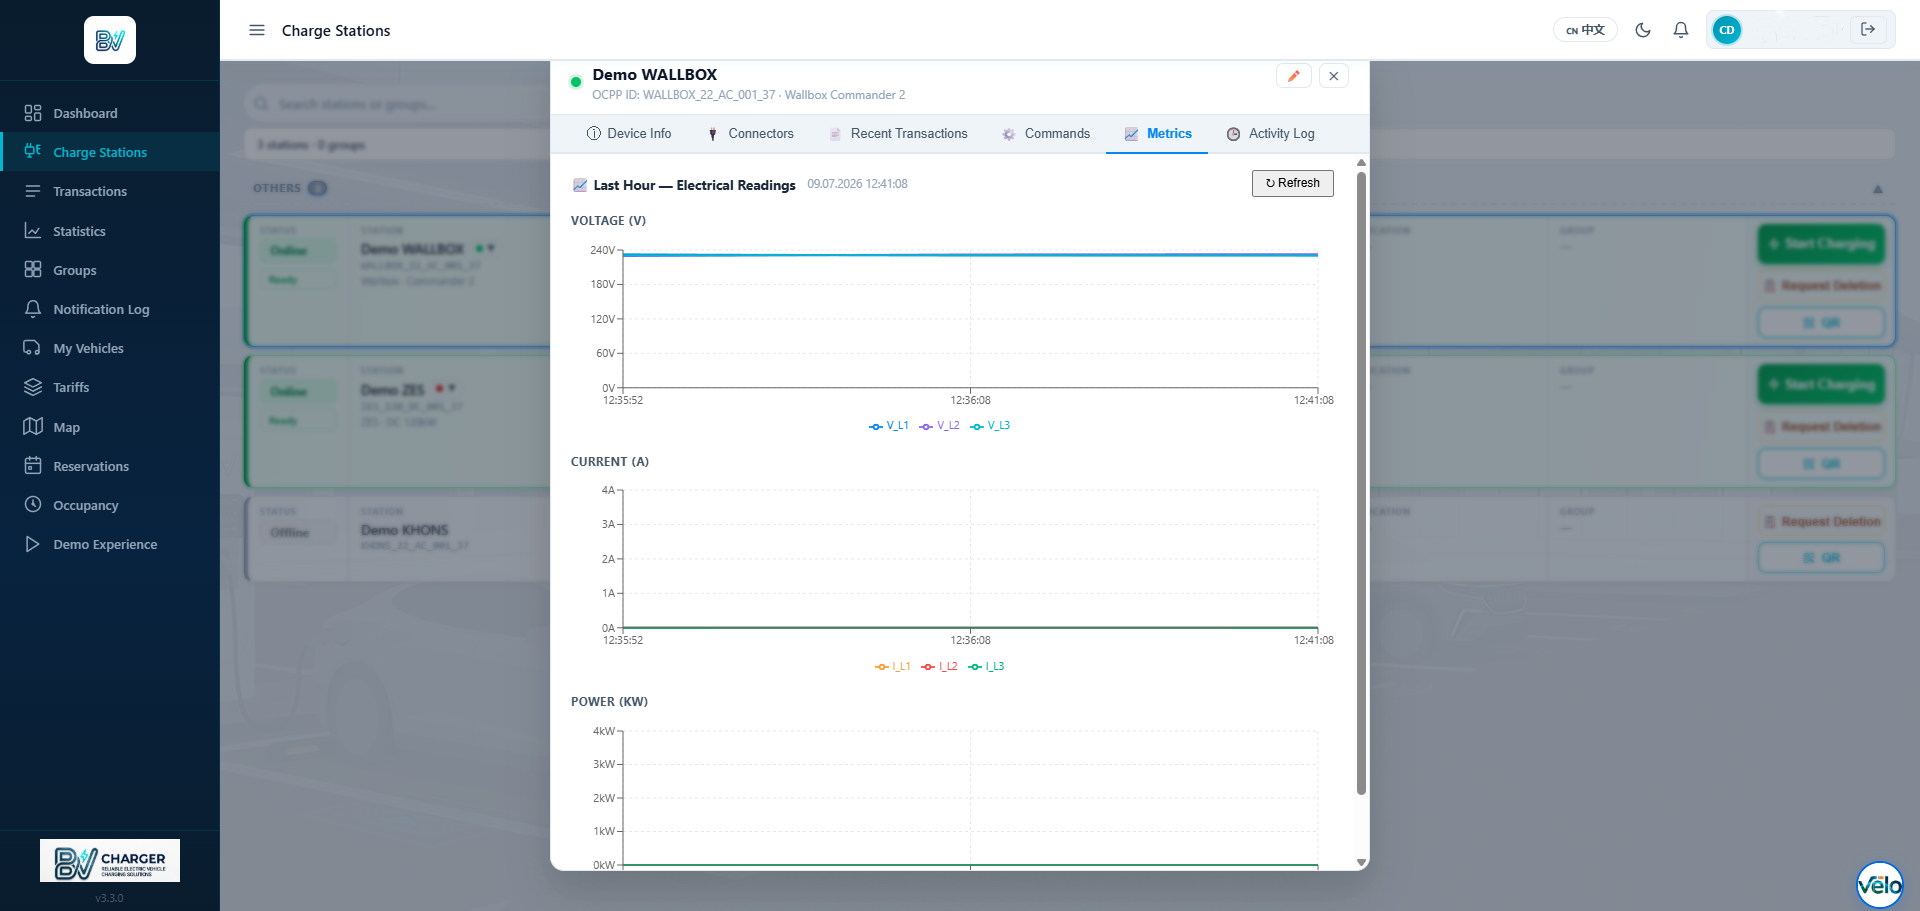Switch language with the 中文 button
Screen dimensions: 1920x911
[1585, 30]
